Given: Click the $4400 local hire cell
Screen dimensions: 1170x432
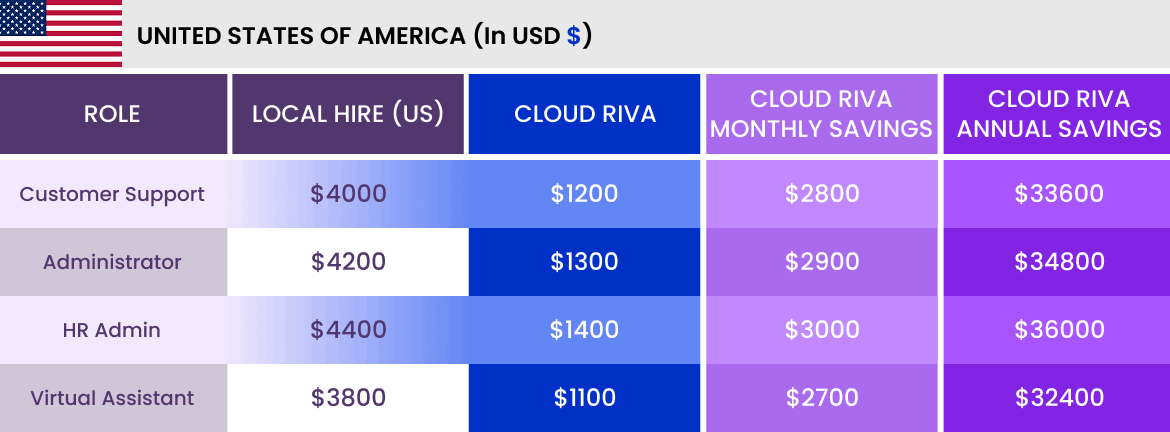Looking at the screenshot, I should point(348,330).
